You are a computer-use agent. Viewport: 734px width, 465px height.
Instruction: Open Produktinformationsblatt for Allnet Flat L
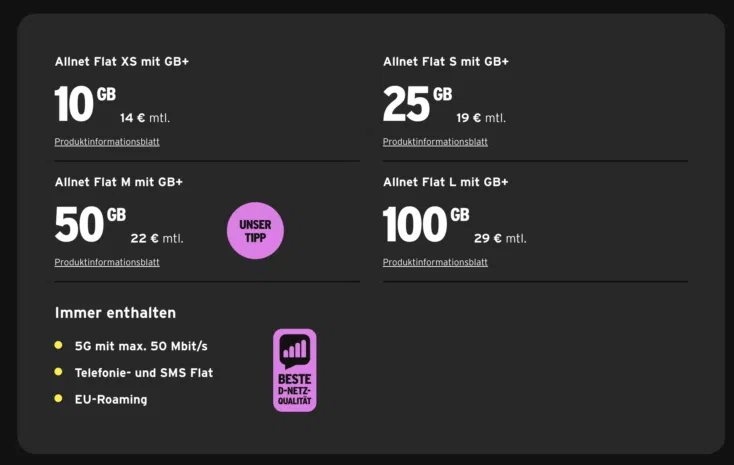coord(435,262)
